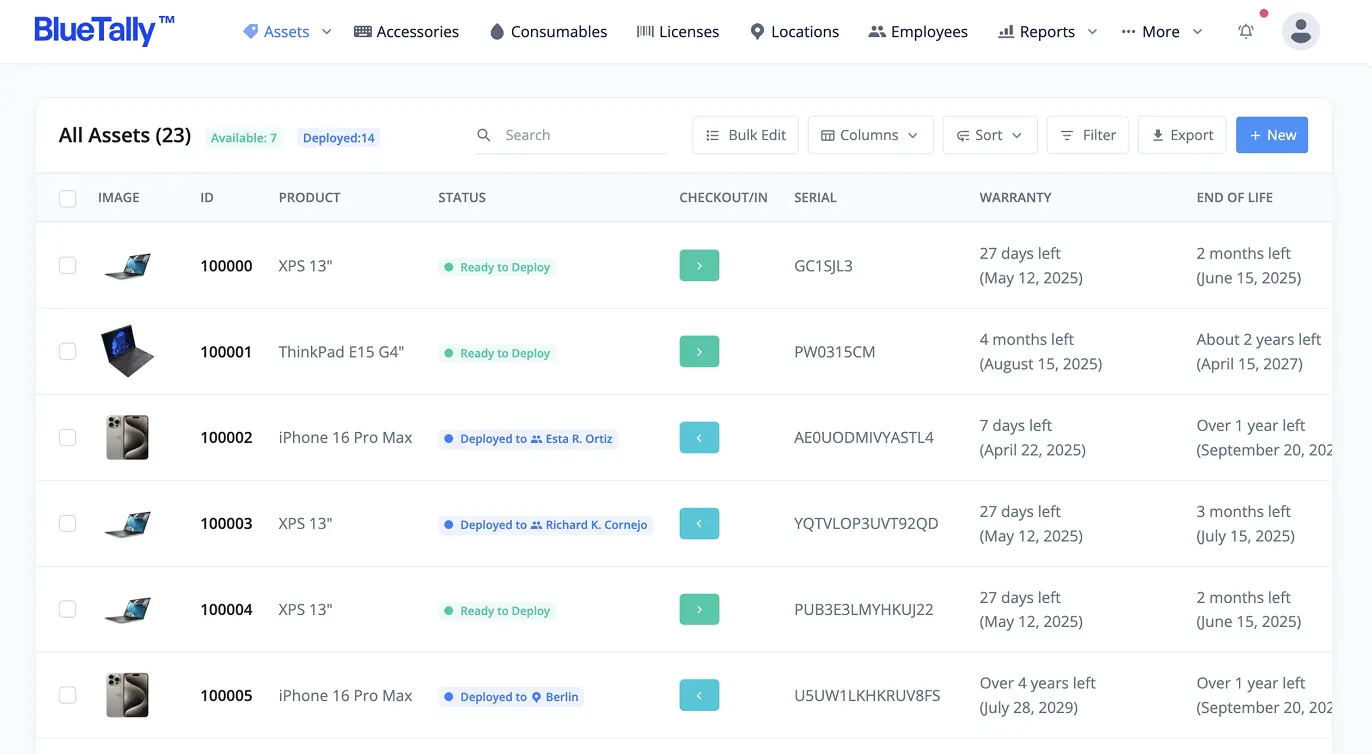Viewport: 1372px width, 754px height.
Task: Go to Employees page
Action: 918,32
